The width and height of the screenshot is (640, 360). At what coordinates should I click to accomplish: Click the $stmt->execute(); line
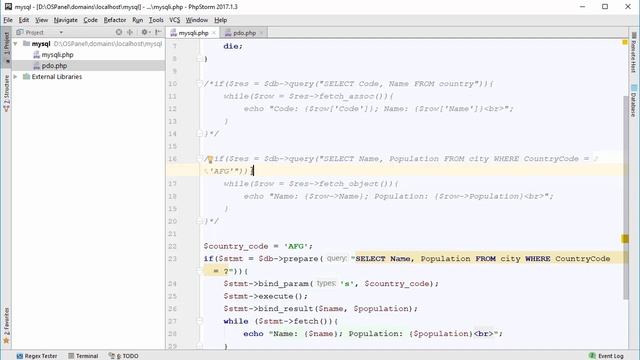pos(265,296)
